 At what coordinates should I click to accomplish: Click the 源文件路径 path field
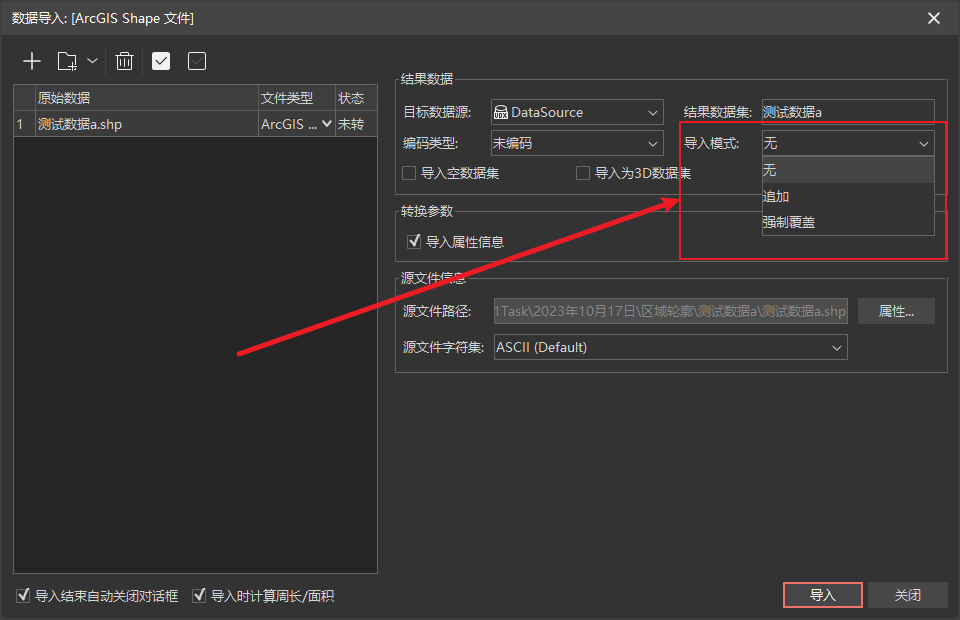point(670,311)
